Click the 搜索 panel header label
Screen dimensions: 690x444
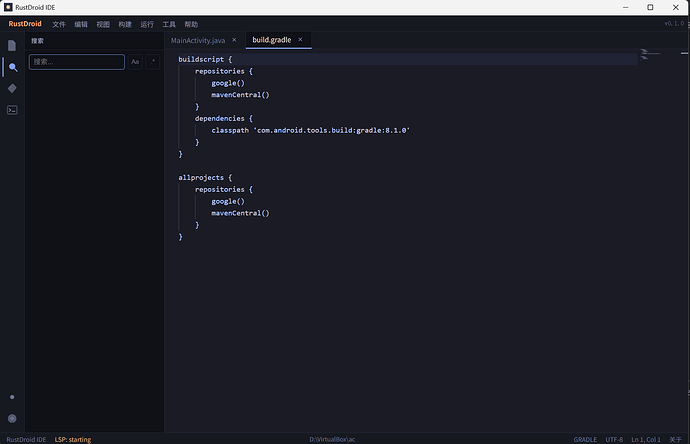click(x=37, y=41)
